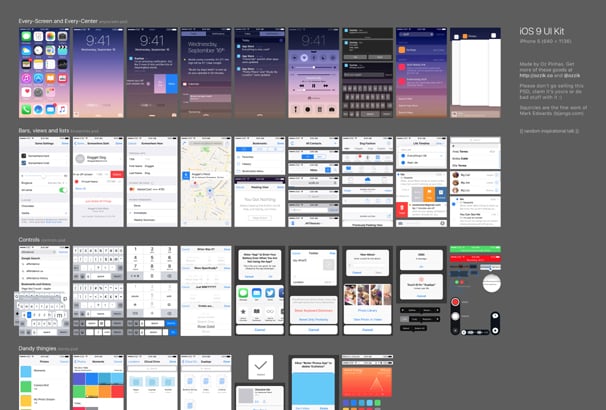The width and height of the screenshot is (606, 410).
Task: Open the Stocks app icon
Action: point(62,64)
